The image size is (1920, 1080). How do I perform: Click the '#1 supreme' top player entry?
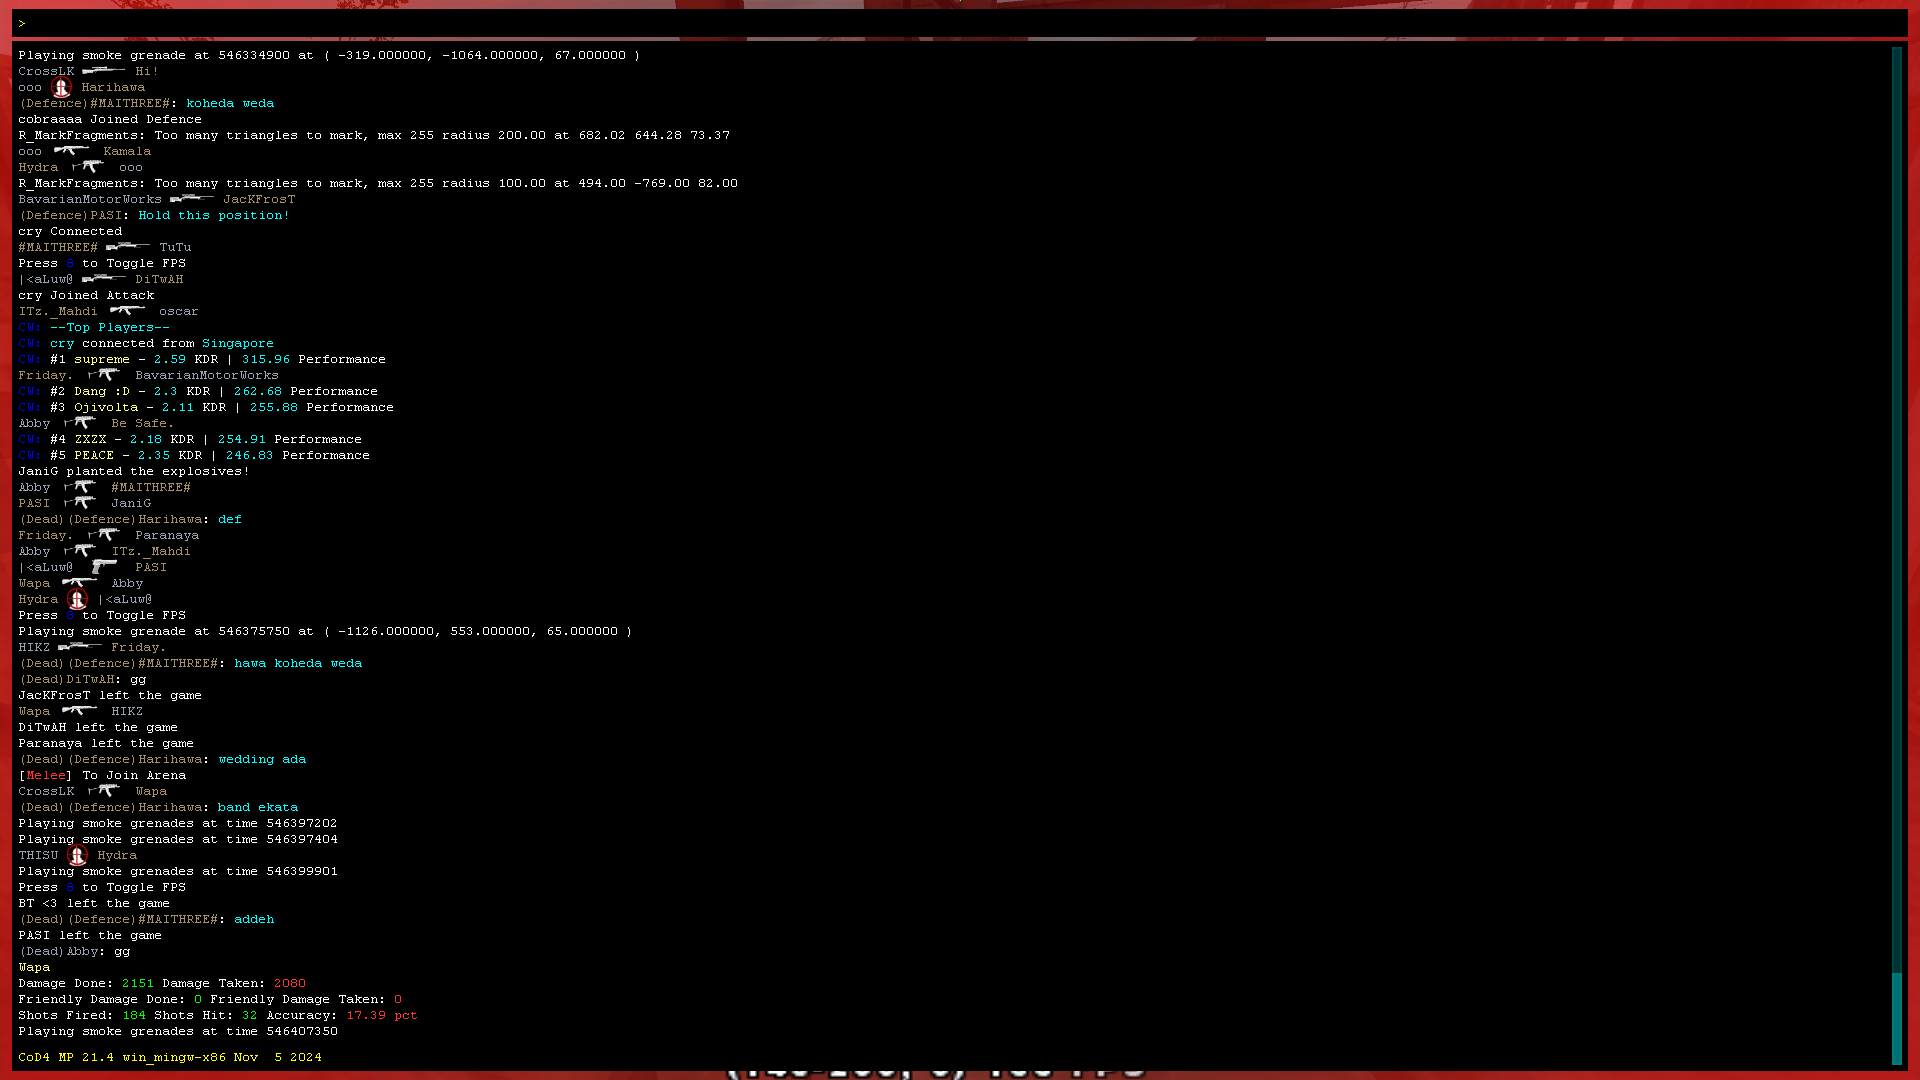point(90,359)
